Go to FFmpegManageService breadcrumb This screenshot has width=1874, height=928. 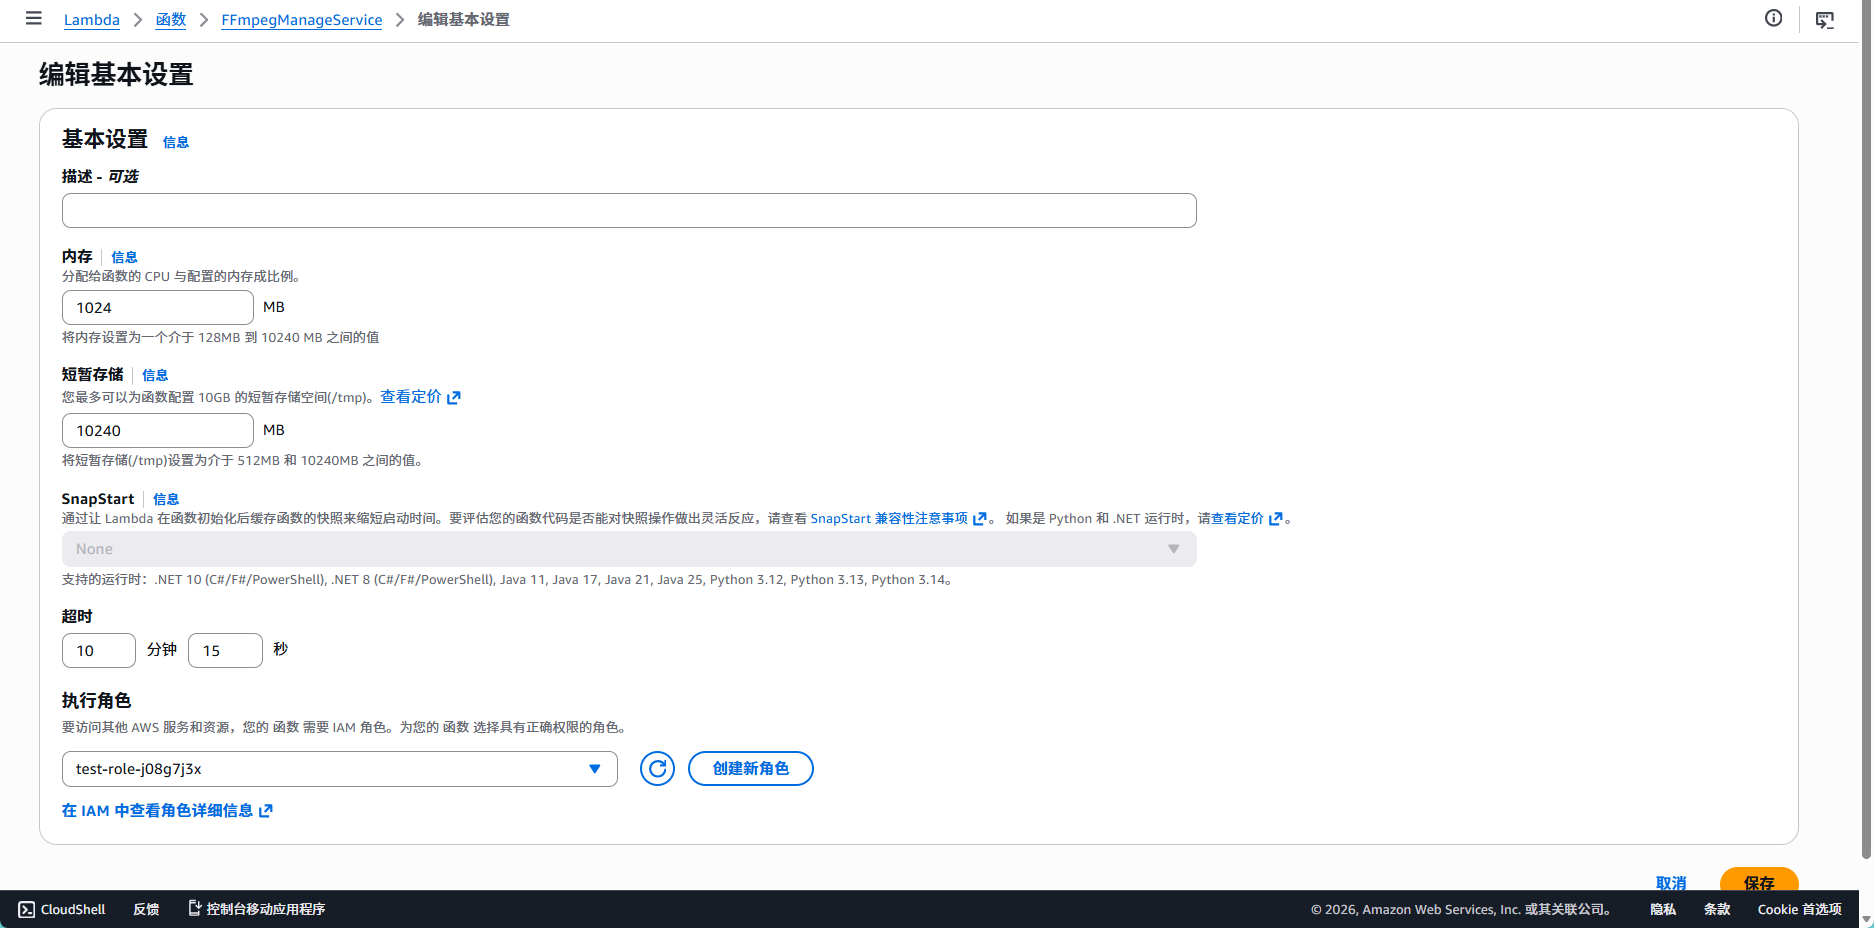pos(301,20)
